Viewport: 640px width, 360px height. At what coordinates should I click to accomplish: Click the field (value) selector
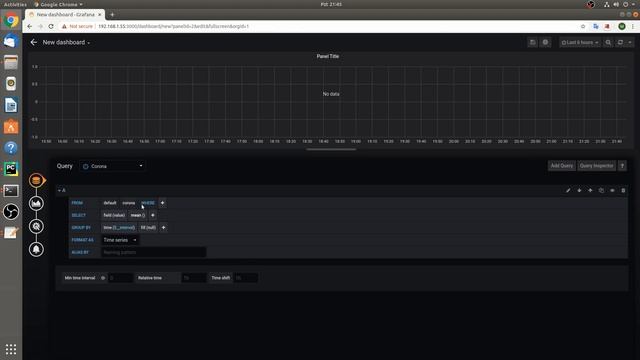(x=114, y=215)
